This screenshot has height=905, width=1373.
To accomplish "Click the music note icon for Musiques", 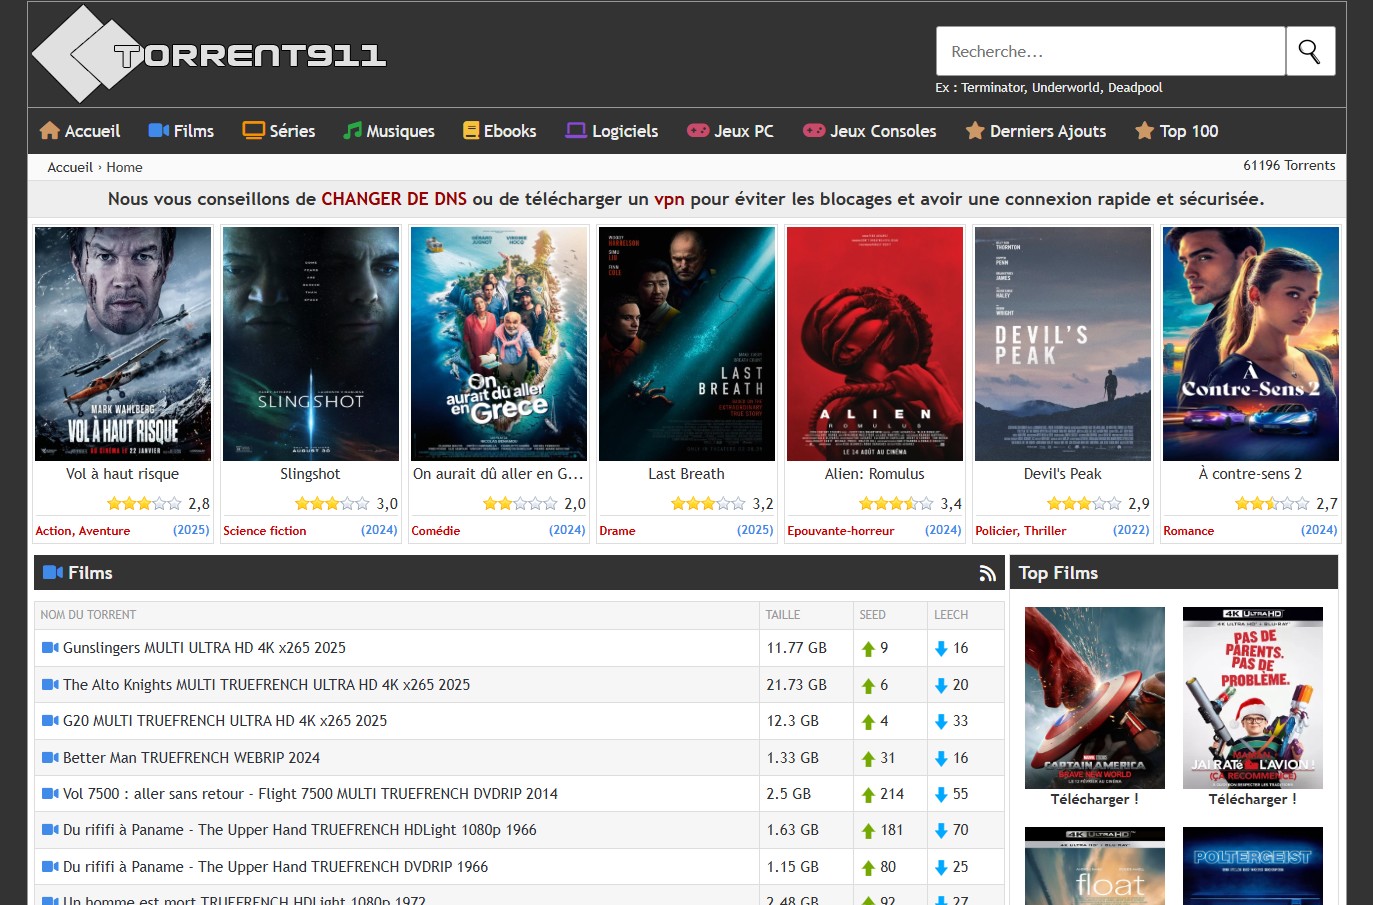I will tap(352, 131).
